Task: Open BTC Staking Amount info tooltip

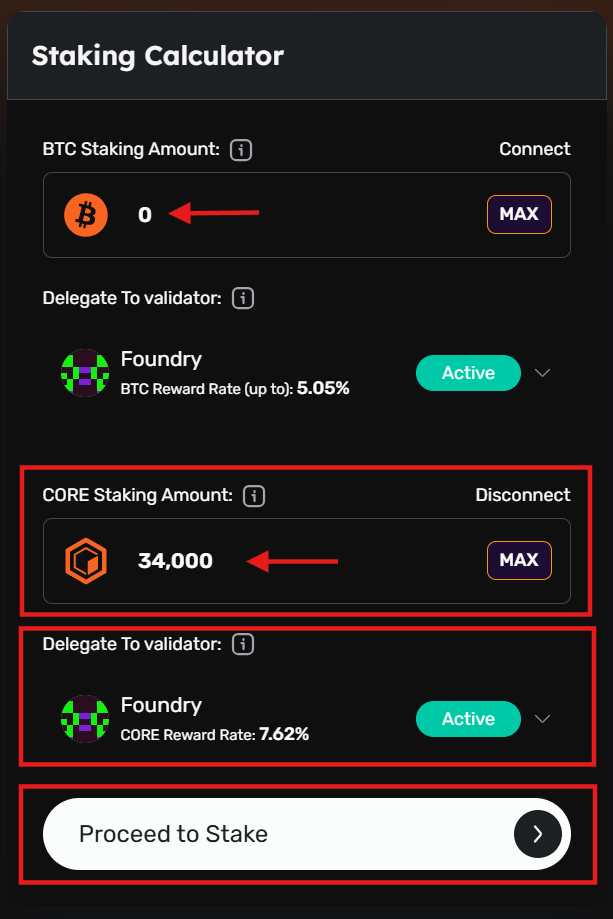Action: tap(240, 150)
